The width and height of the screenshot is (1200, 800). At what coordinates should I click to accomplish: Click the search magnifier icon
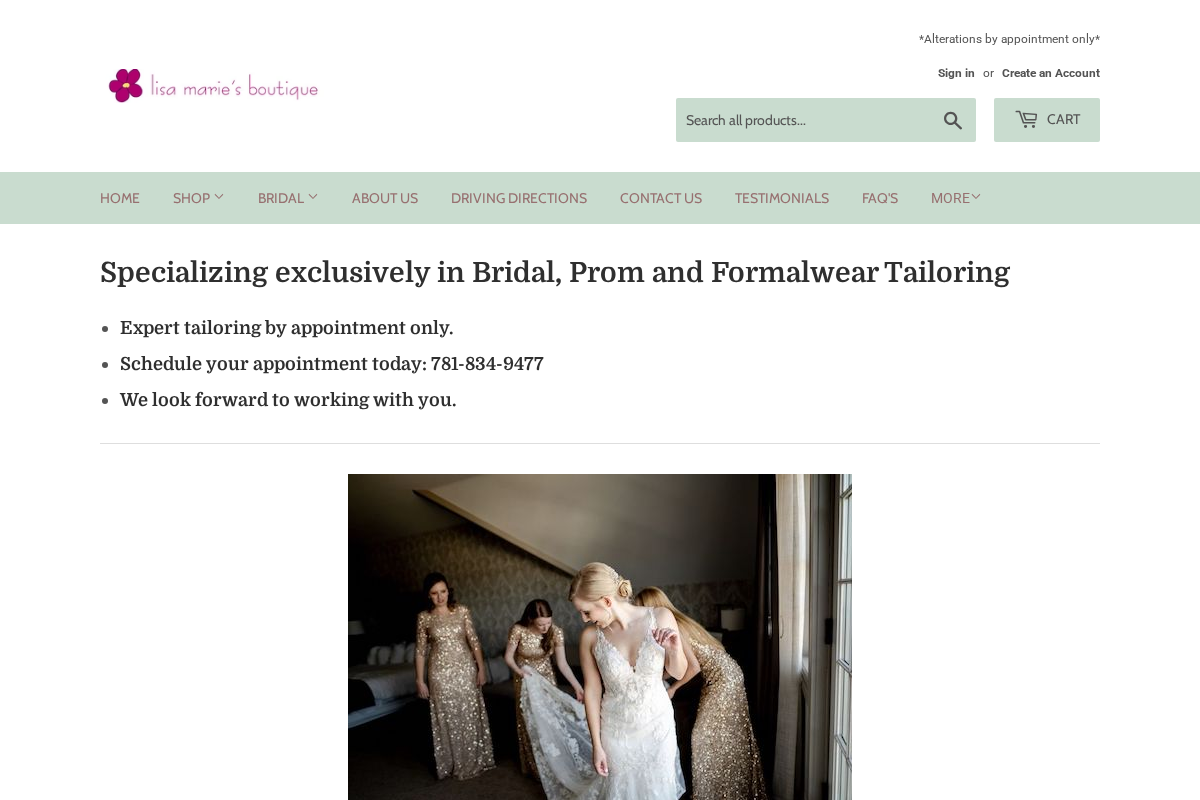pyautogui.click(x=953, y=120)
